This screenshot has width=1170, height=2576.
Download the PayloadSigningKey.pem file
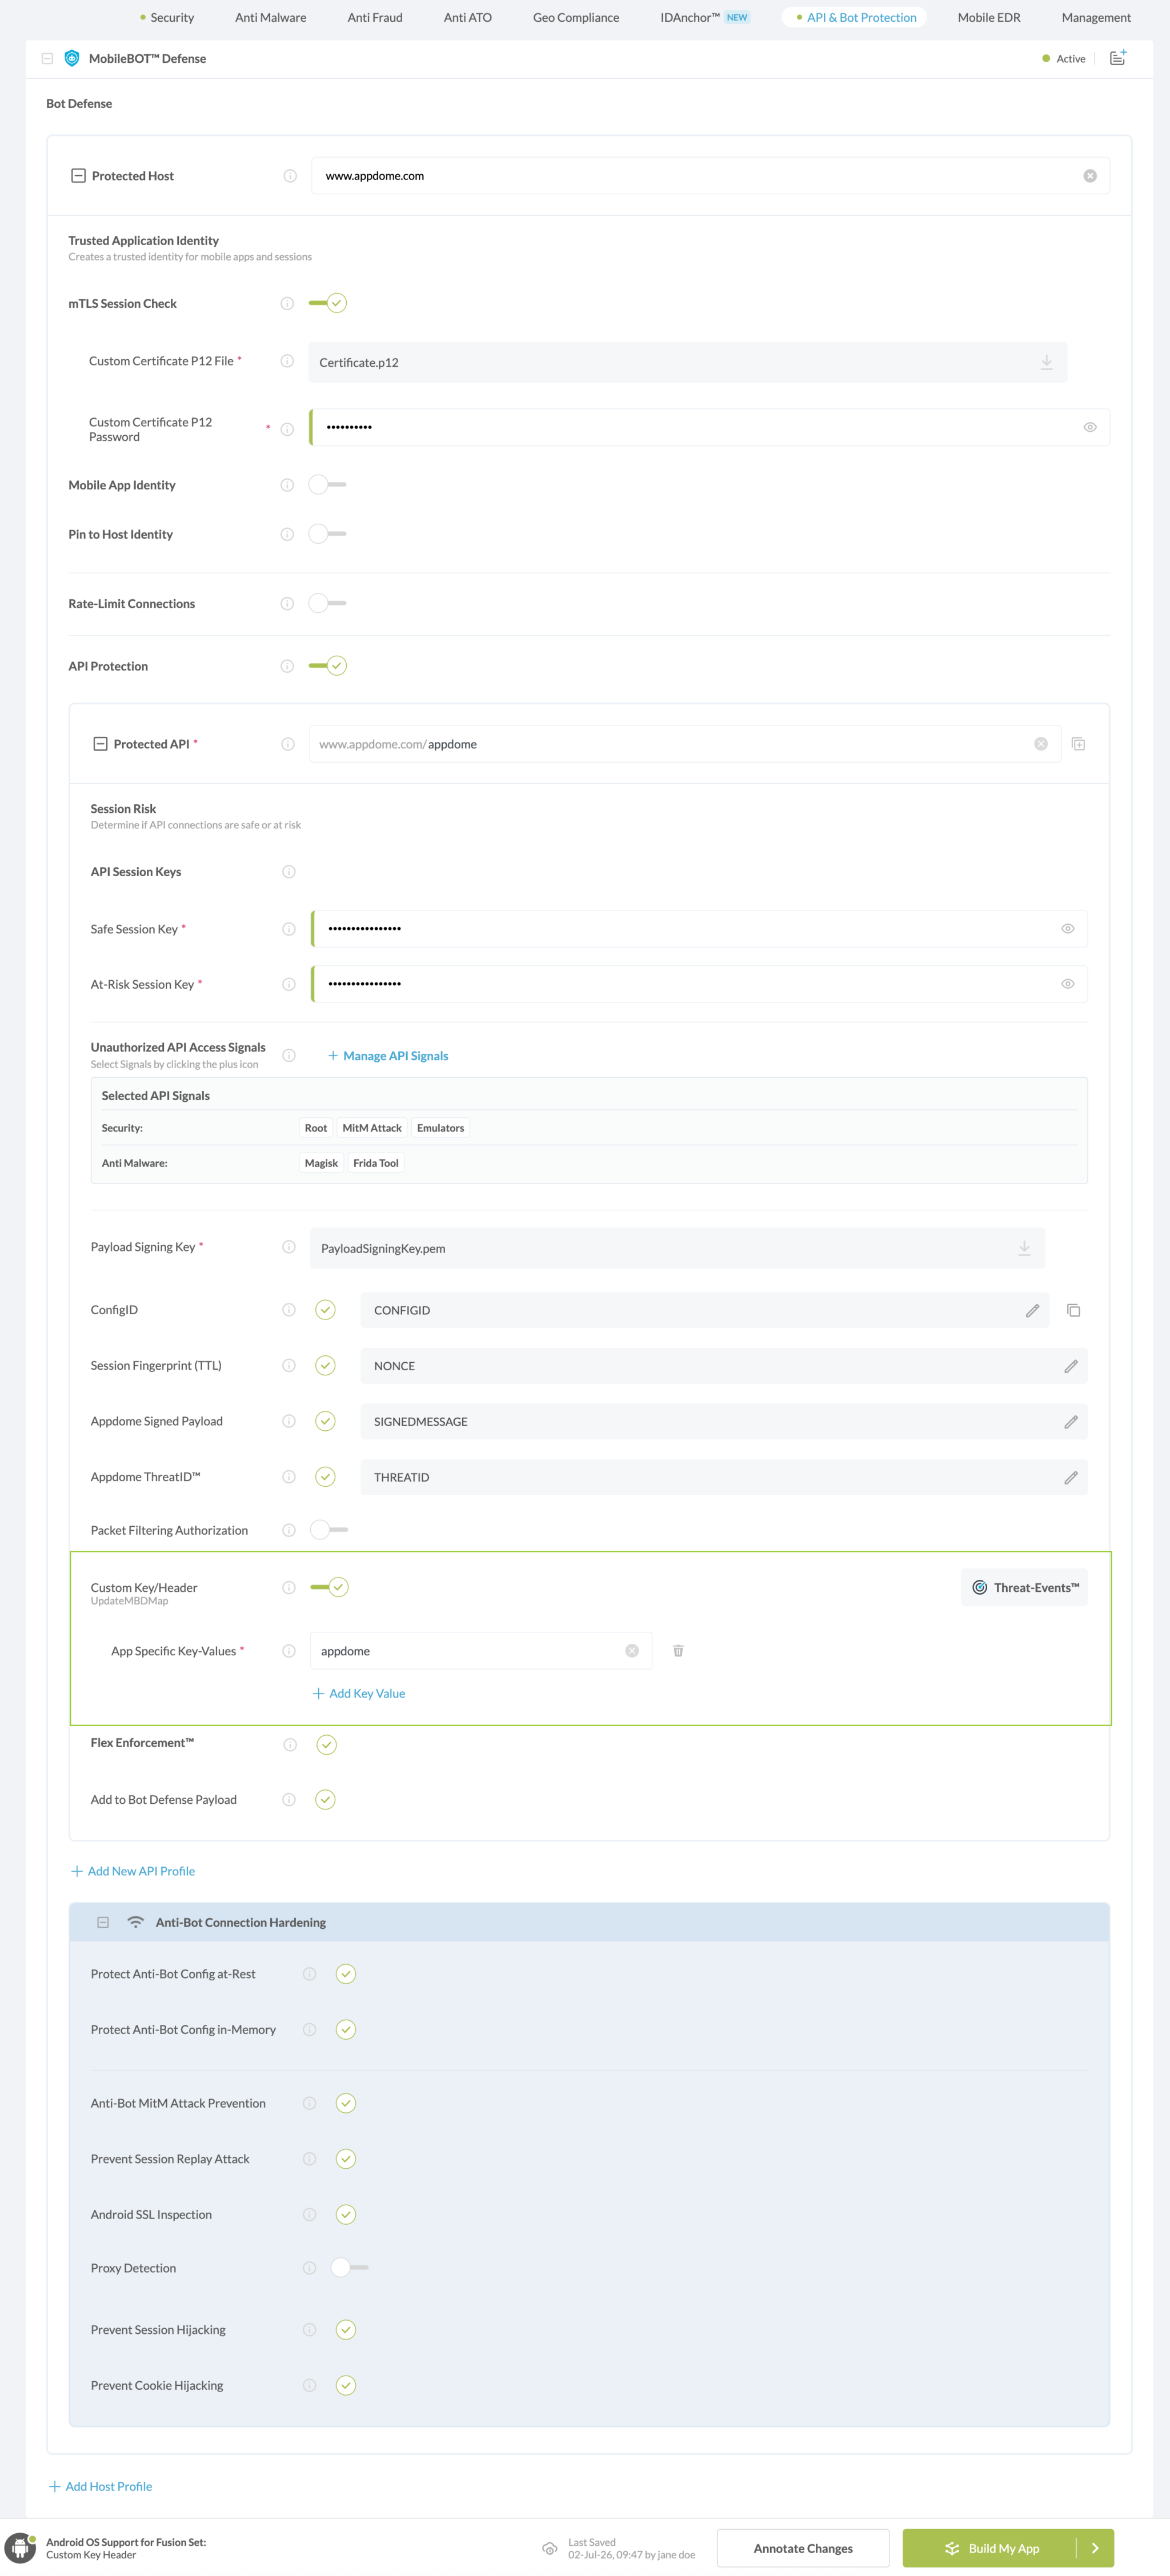[1024, 1248]
